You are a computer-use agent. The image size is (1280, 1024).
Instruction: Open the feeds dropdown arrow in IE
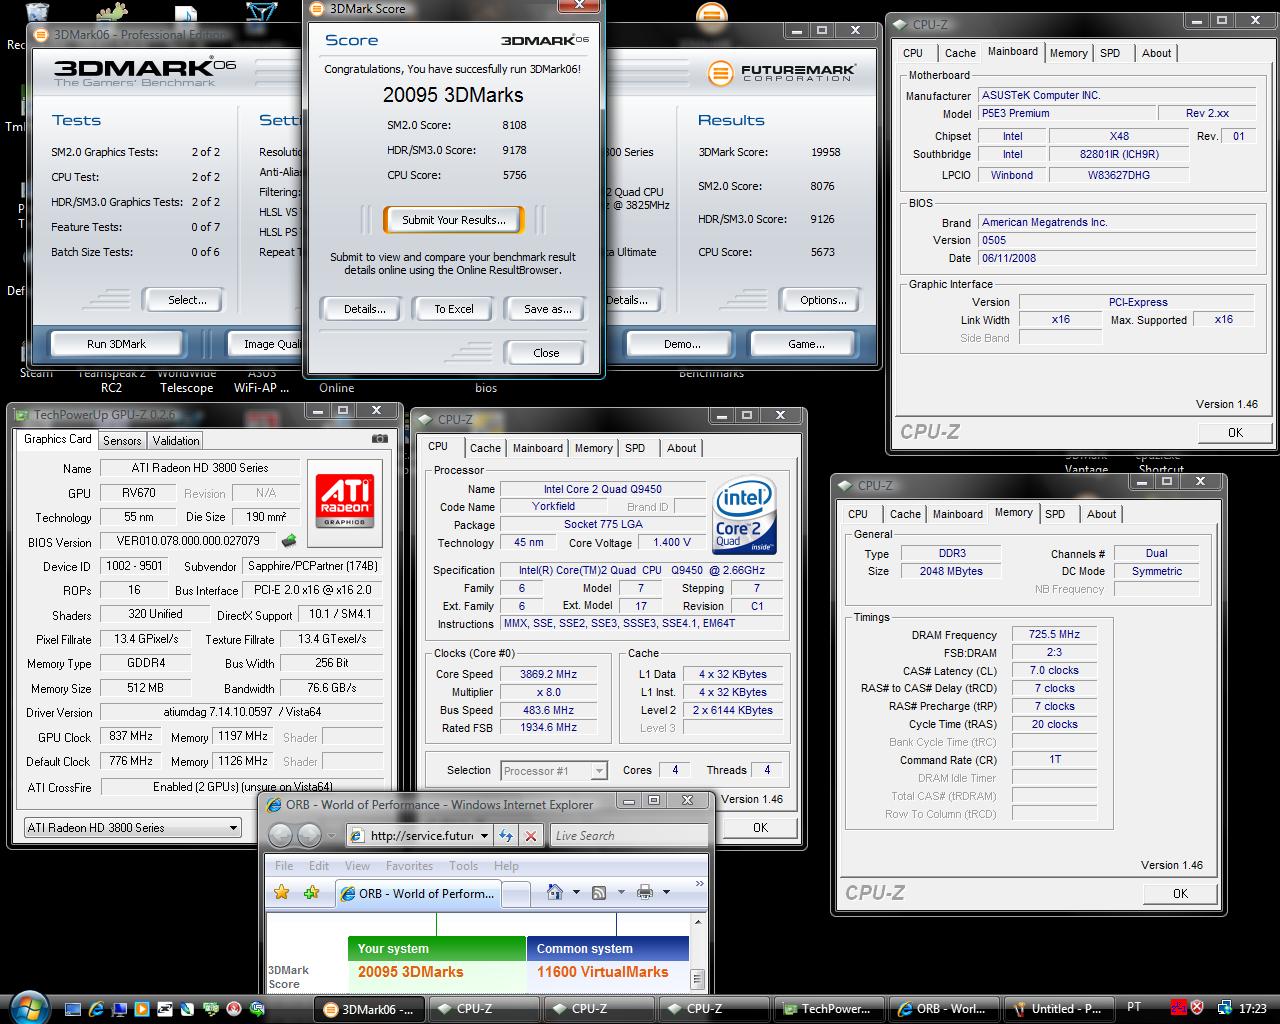point(621,892)
